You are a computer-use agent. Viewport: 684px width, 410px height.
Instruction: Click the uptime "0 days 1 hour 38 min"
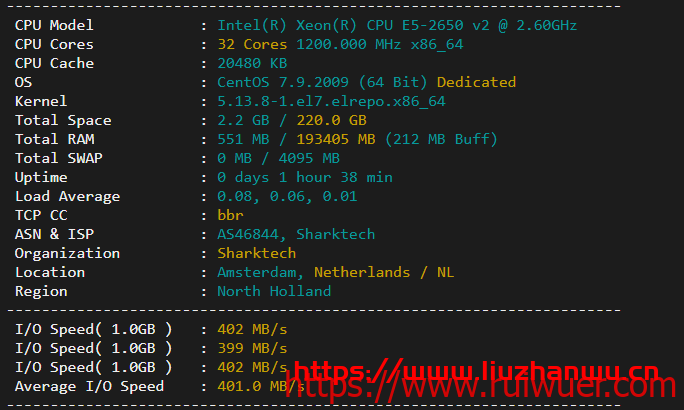pyautogui.click(x=304, y=177)
